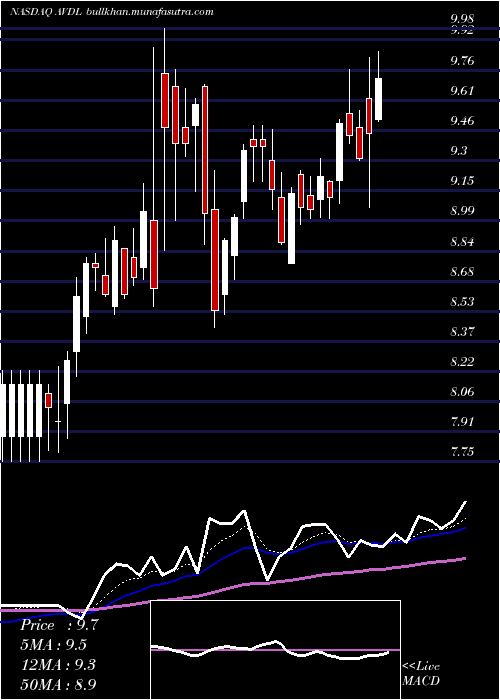Click the 8.84 price axis label
Viewport: 500px width, 700px height.
pos(462,242)
